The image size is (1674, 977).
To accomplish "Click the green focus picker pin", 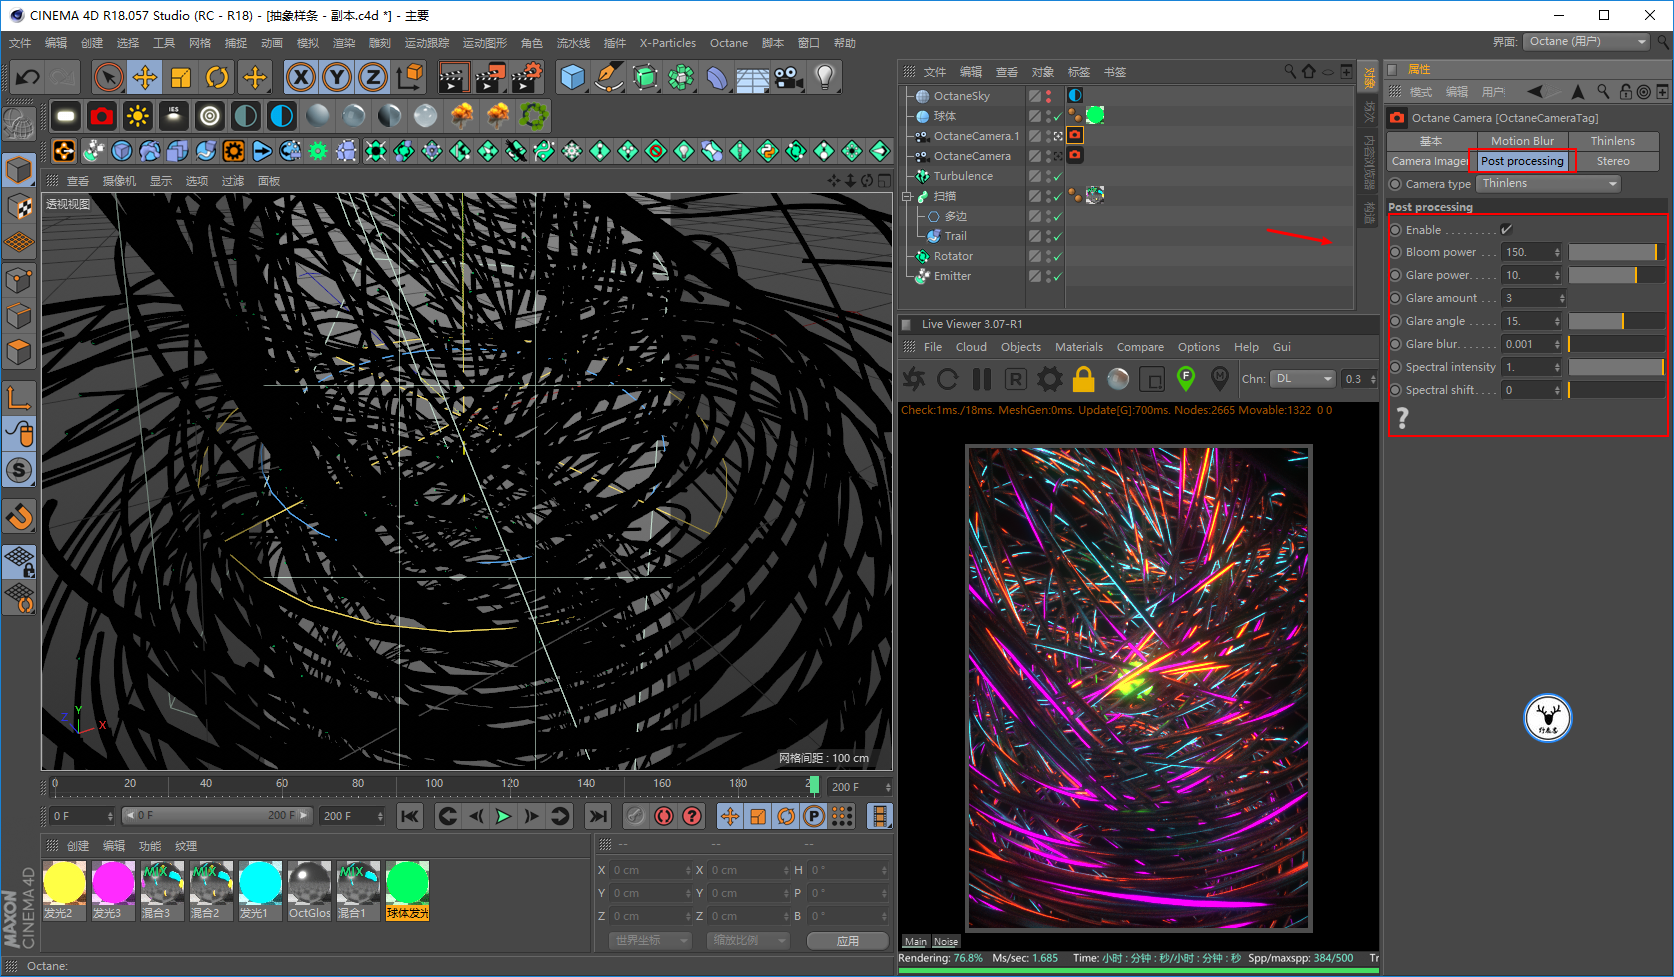I will tap(1186, 378).
